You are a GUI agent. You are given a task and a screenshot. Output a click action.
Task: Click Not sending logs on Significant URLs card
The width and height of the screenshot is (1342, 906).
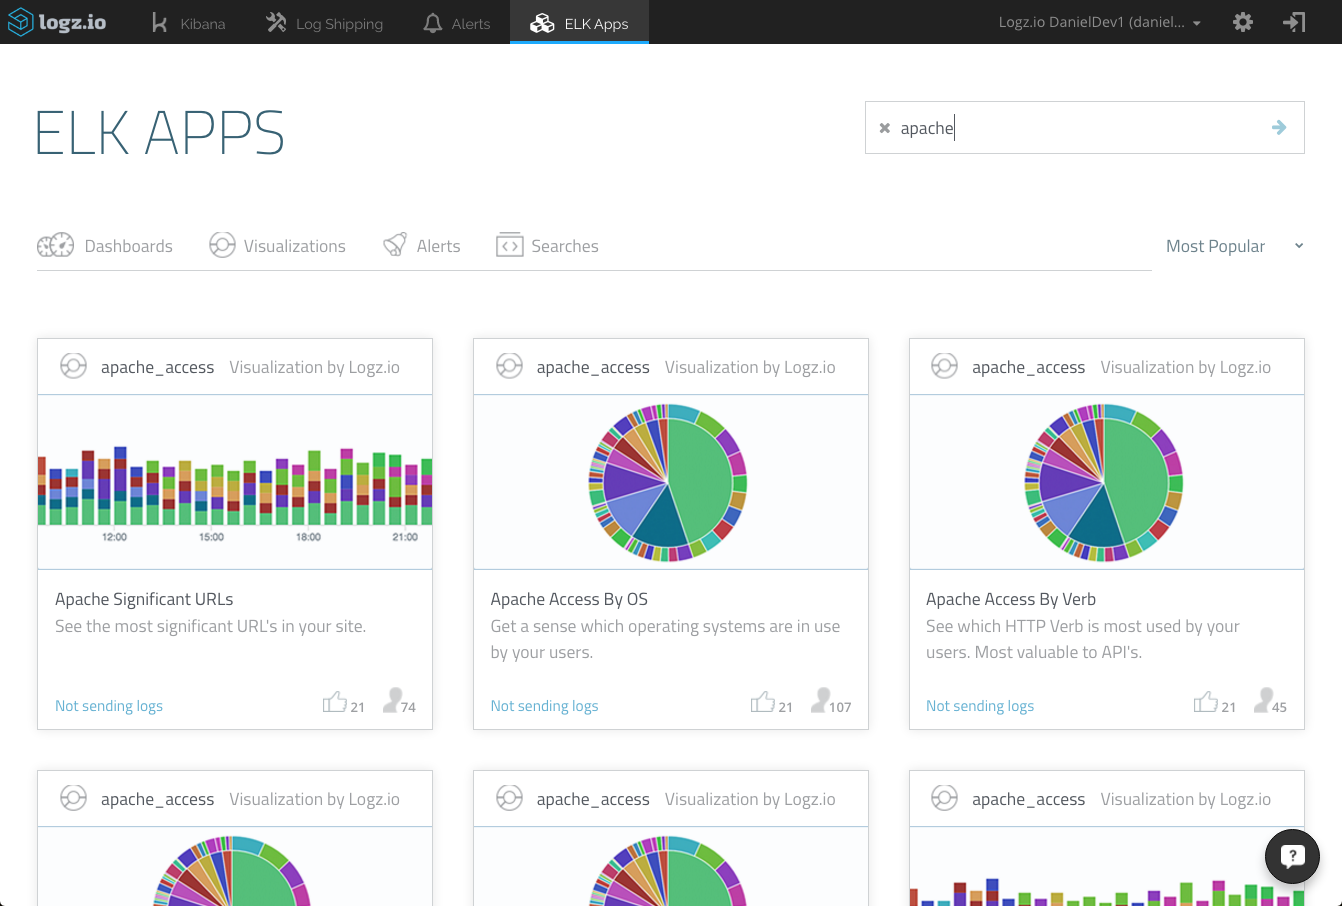[x=109, y=706]
